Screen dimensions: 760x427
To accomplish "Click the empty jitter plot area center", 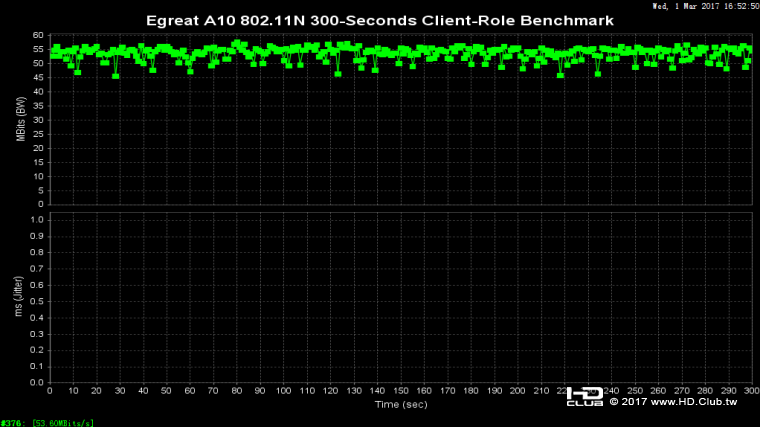I will click(x=400, y=296).
